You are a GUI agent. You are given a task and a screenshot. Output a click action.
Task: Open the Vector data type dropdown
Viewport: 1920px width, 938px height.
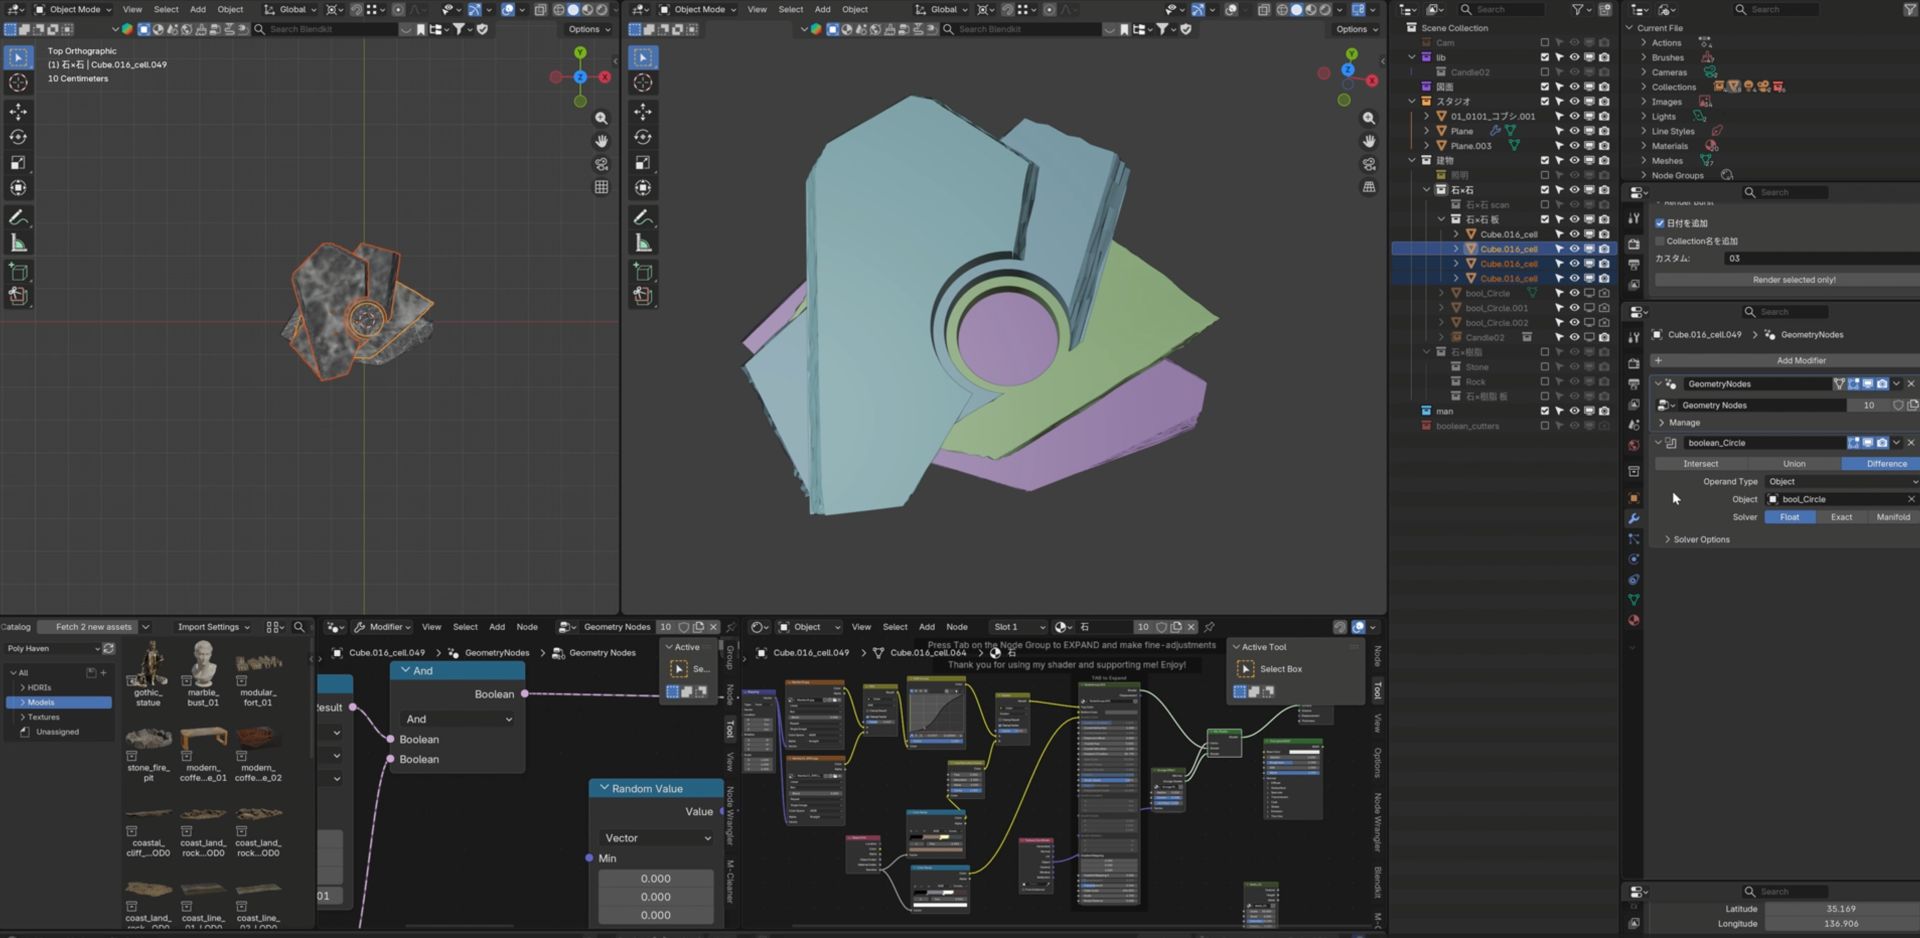(657, 838)
